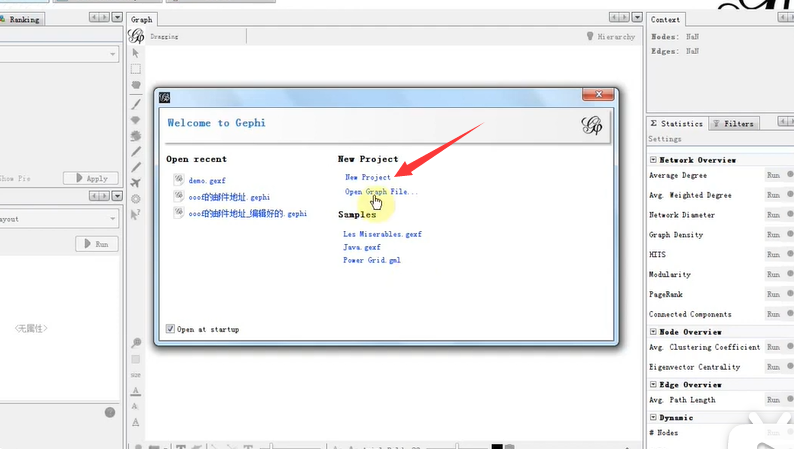
Task: Run the Avg. Path Length statistic
Action: 773,400
